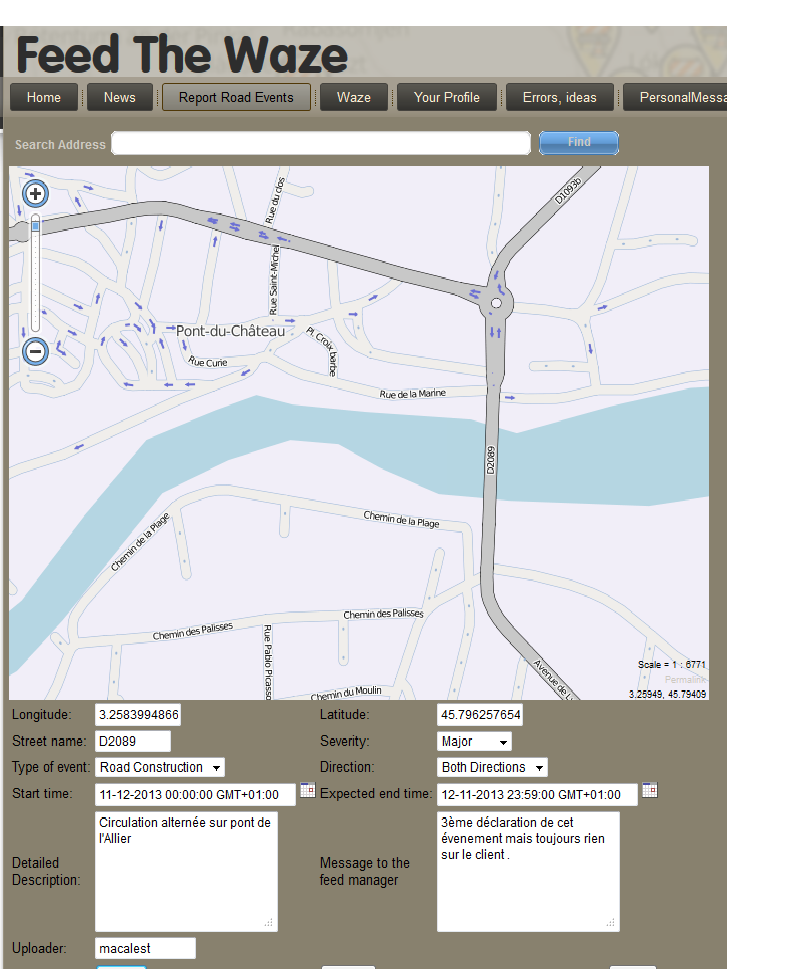
Task: Click the Street name field containing D2089
Action: click(133, 741)
